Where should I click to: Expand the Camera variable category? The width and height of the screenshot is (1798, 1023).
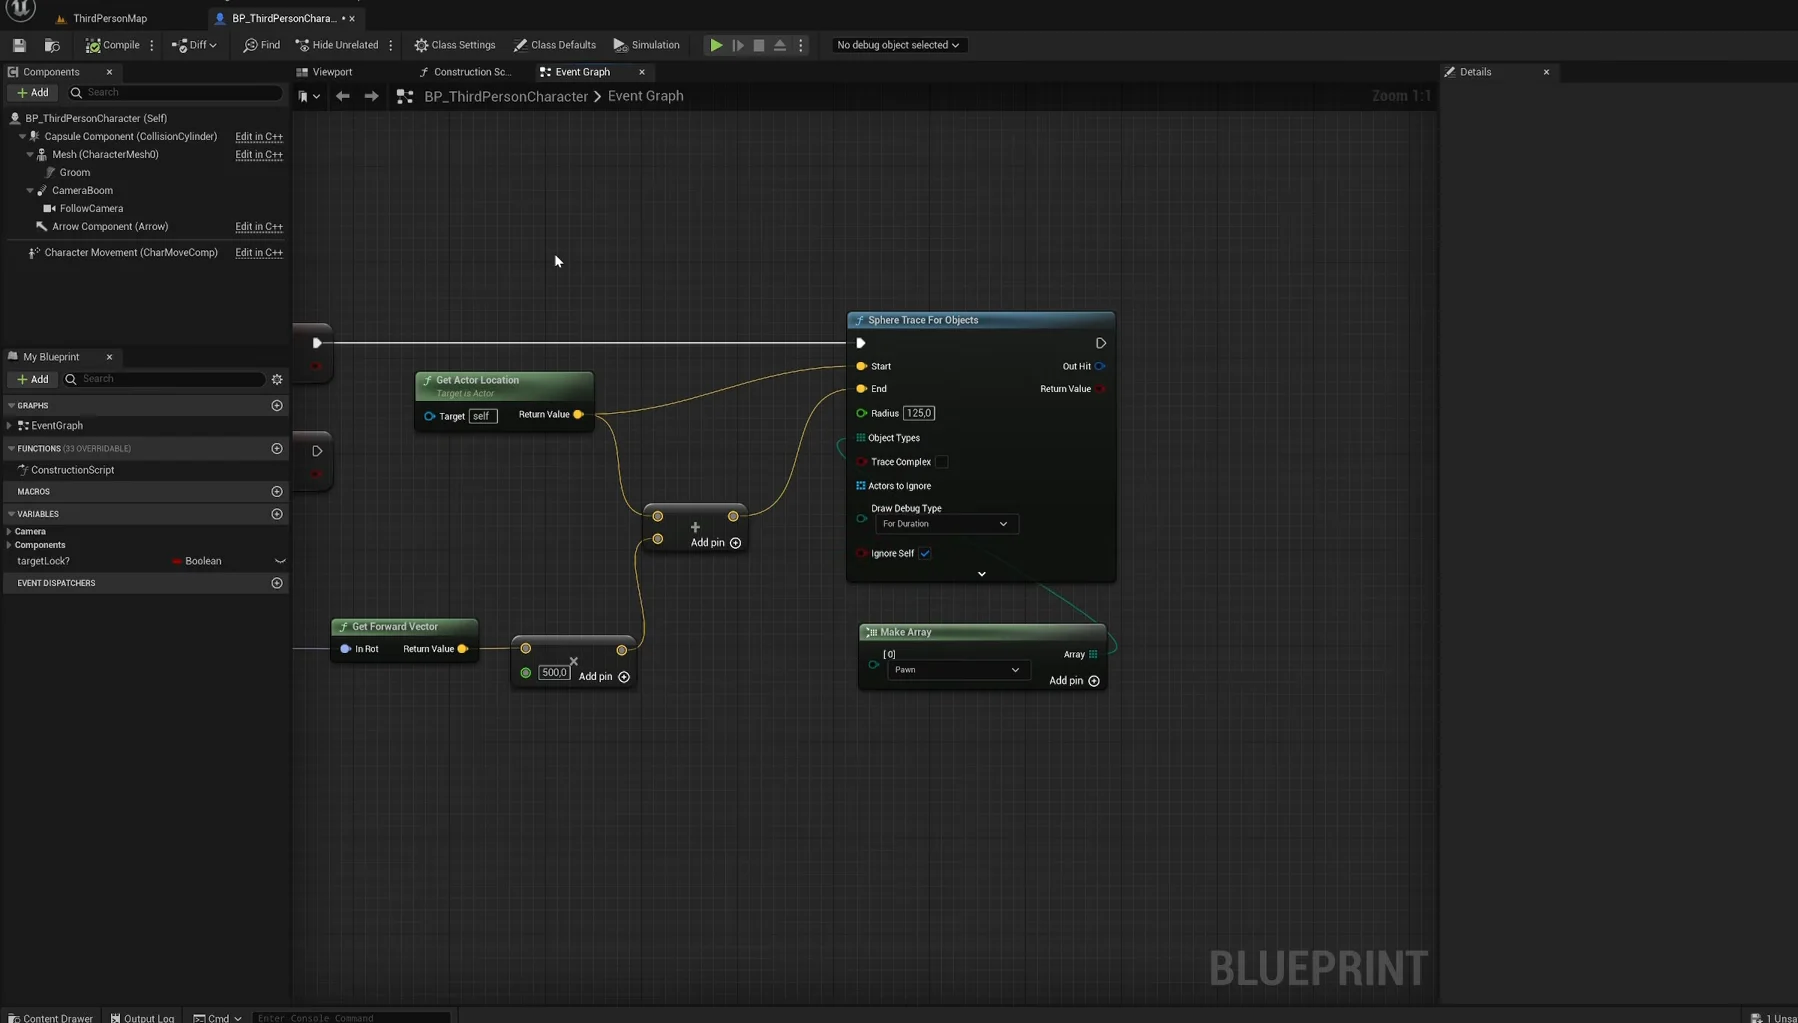pos(9,532)
